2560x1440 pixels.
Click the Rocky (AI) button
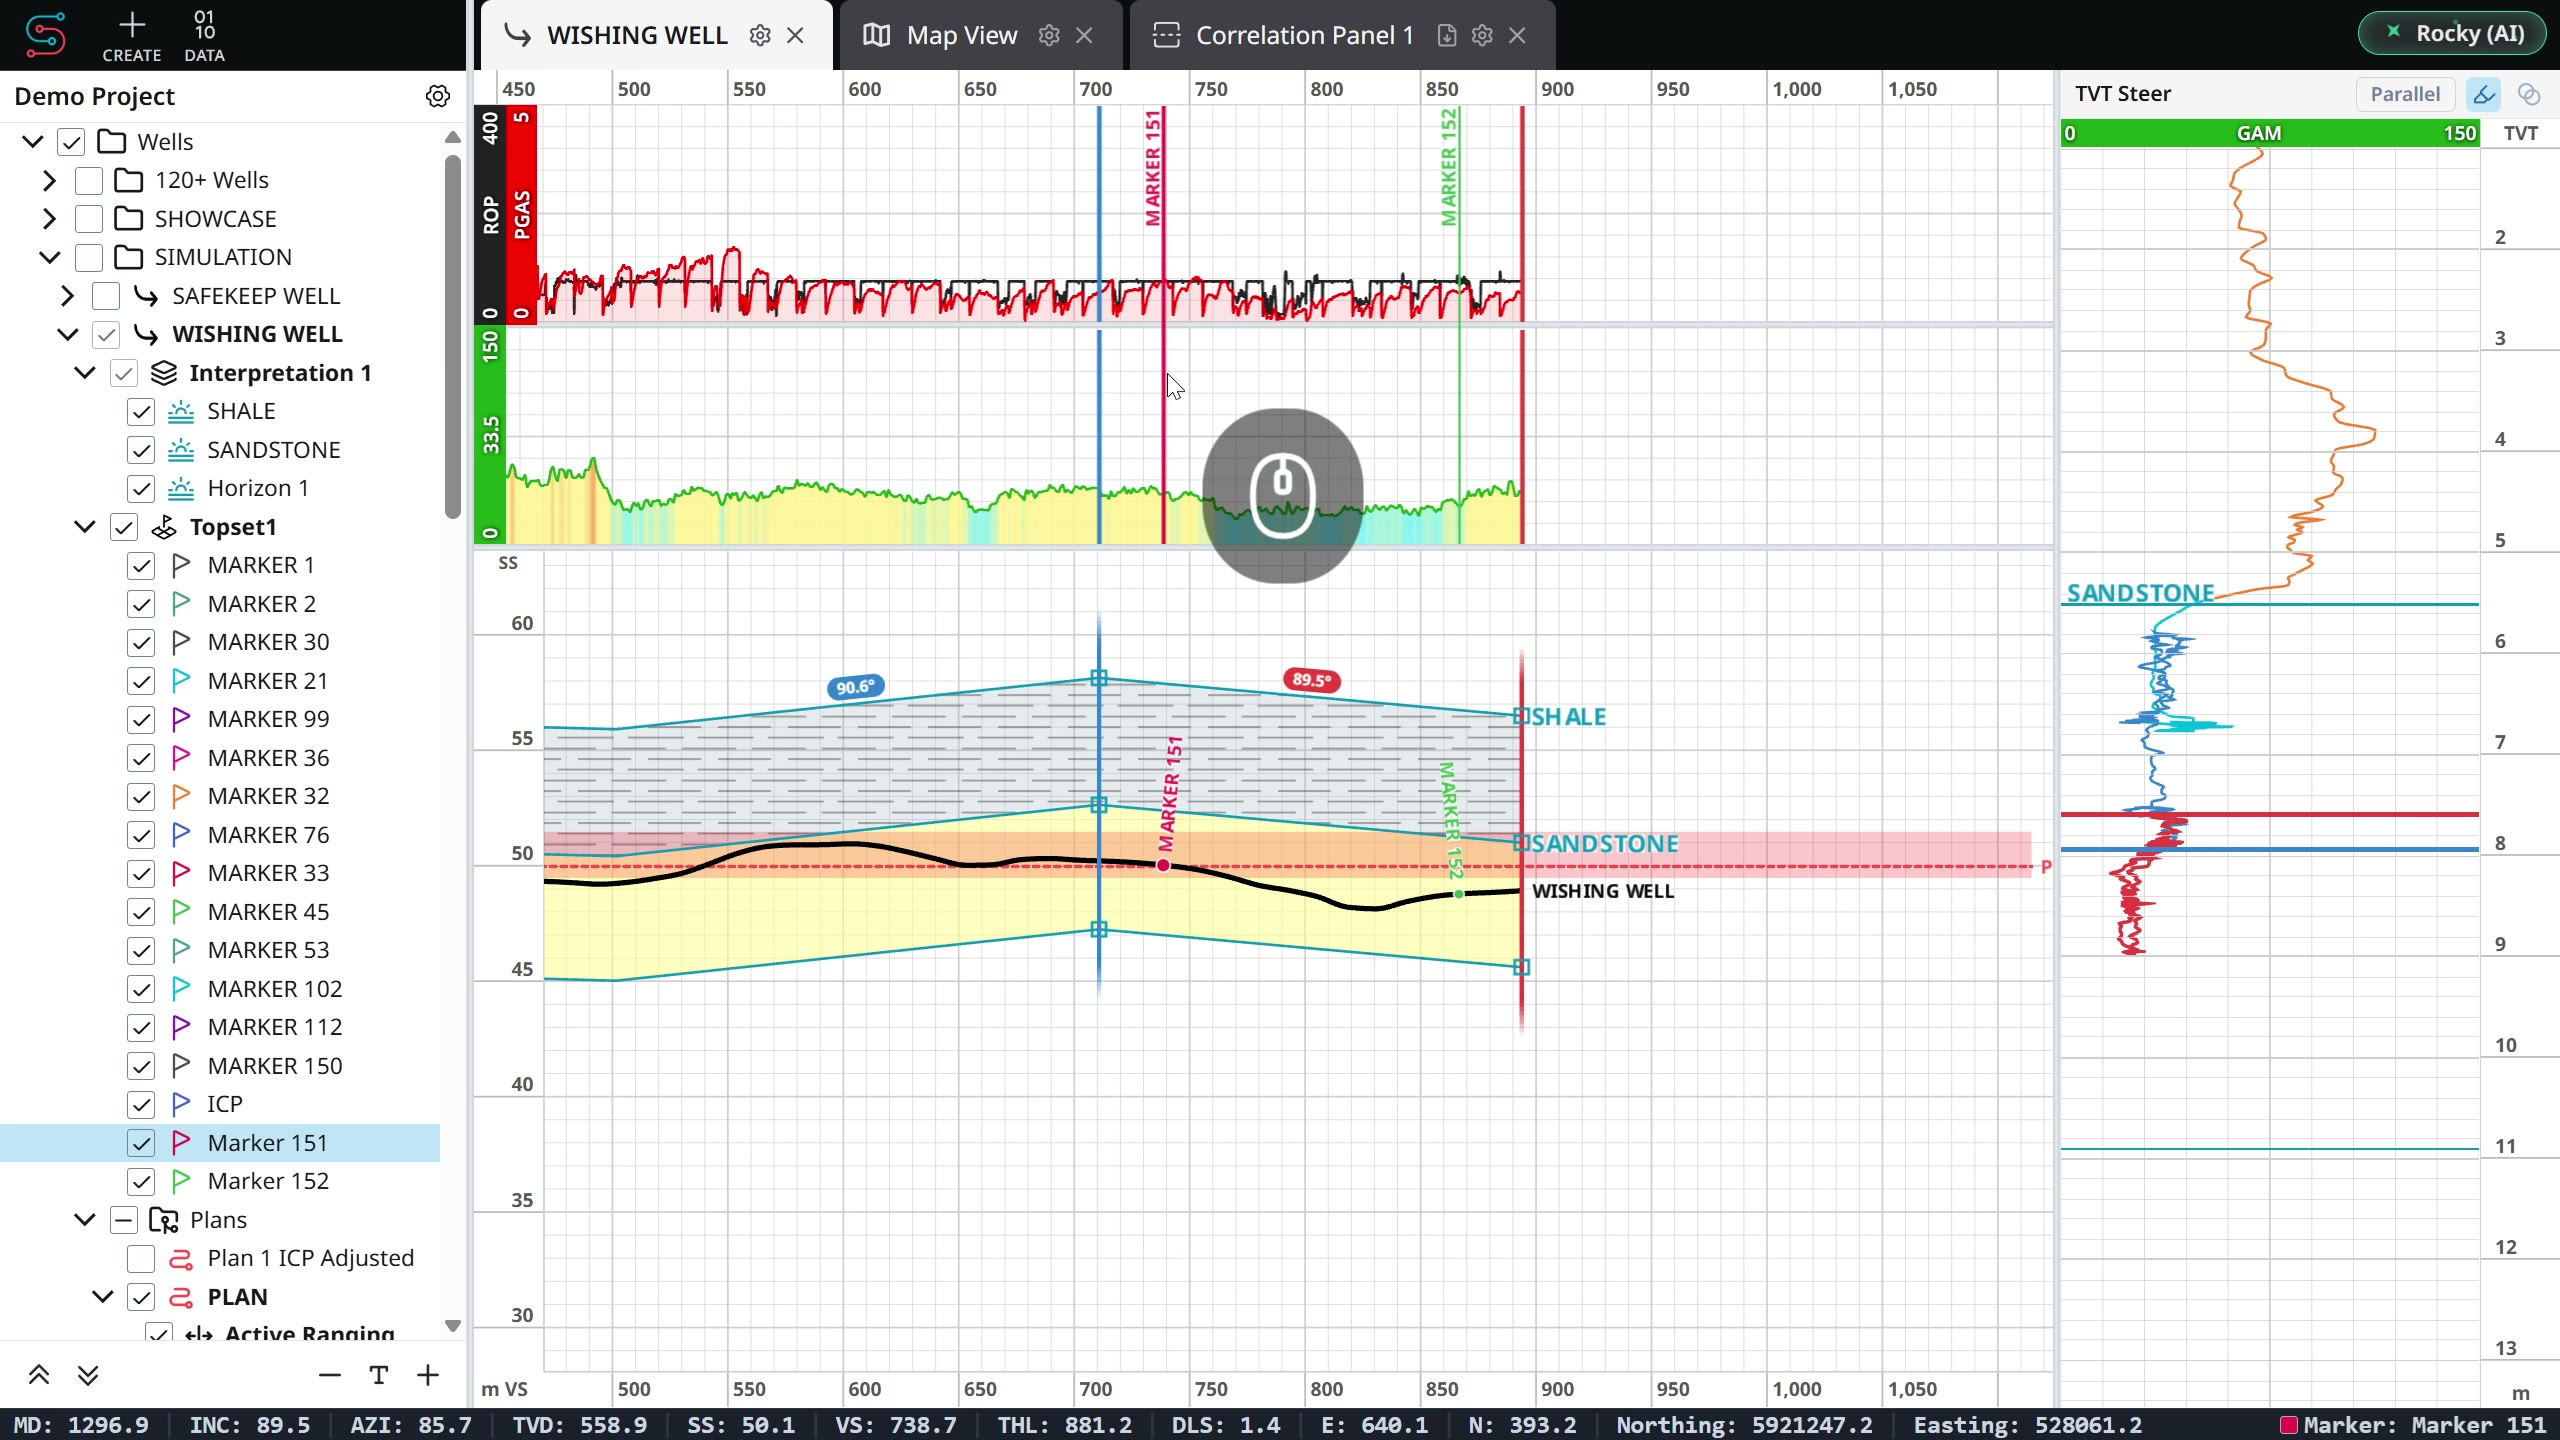(x=2452, y=33)
